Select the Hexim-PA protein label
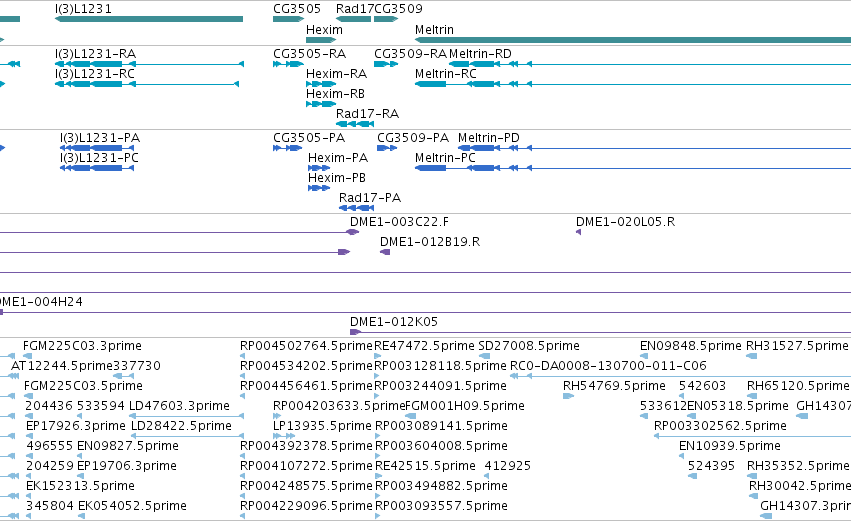The width and height of the screenshot is (851, 521). point(338,158)
